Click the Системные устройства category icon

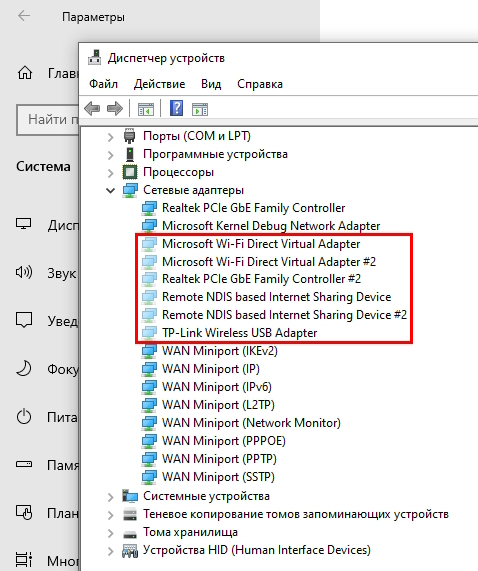tap(130, 496)
